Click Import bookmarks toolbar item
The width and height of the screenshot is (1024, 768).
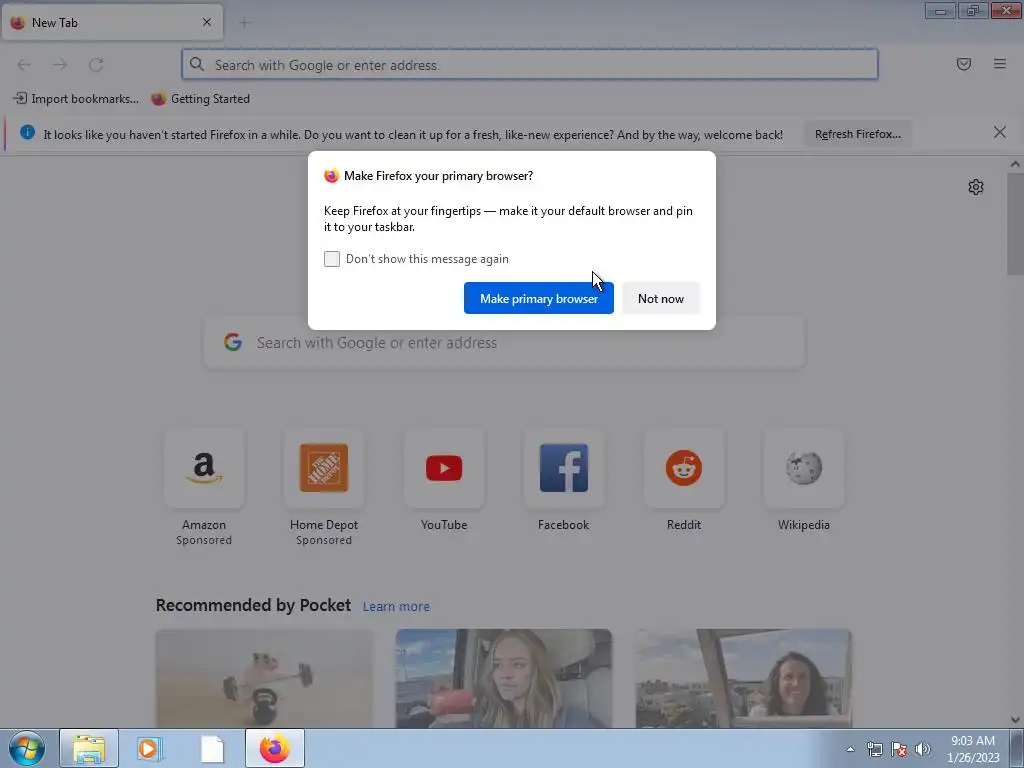click(x=76, y=99)
